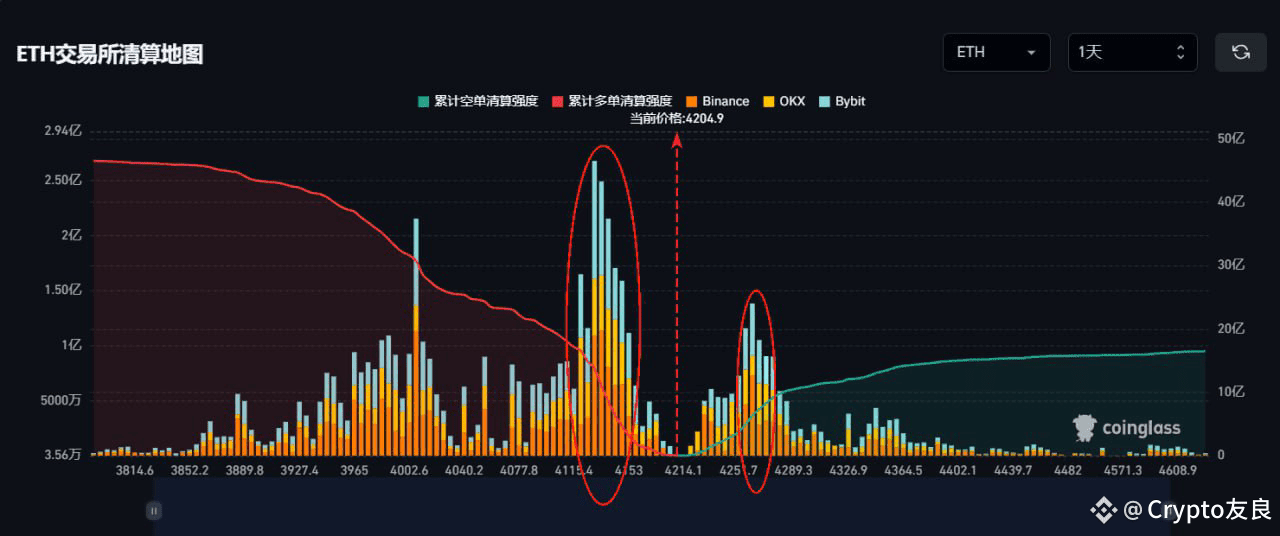The image size is (1280, 536).
Task: Click the Binance diamond logo by Crypto友良
Action: [1103, 510]
